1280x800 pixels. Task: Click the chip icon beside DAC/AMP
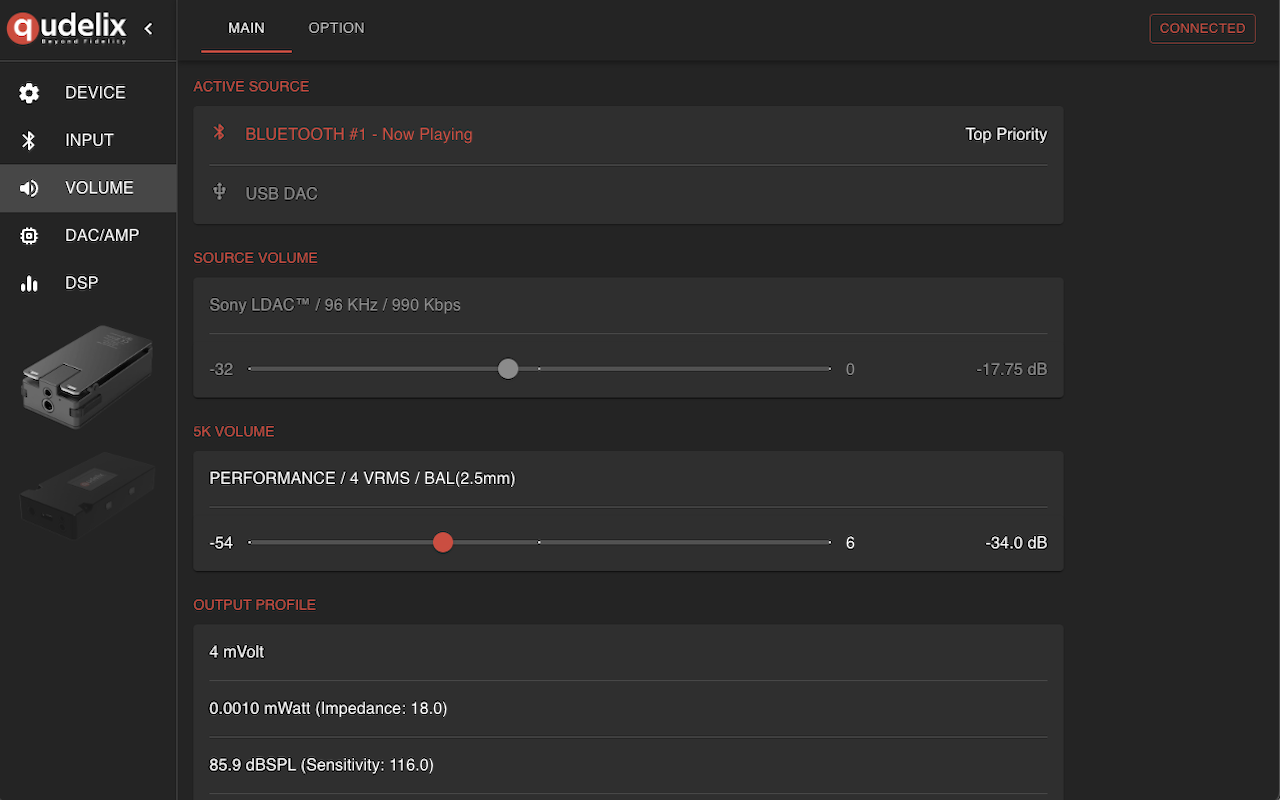click(x=30, y=236)
